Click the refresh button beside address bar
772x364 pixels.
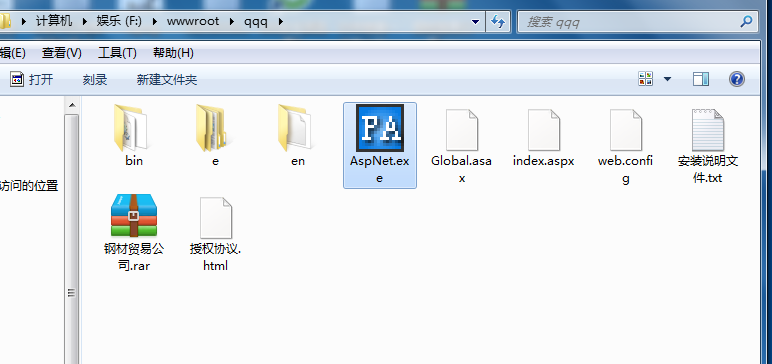click(x=498, y=22)
